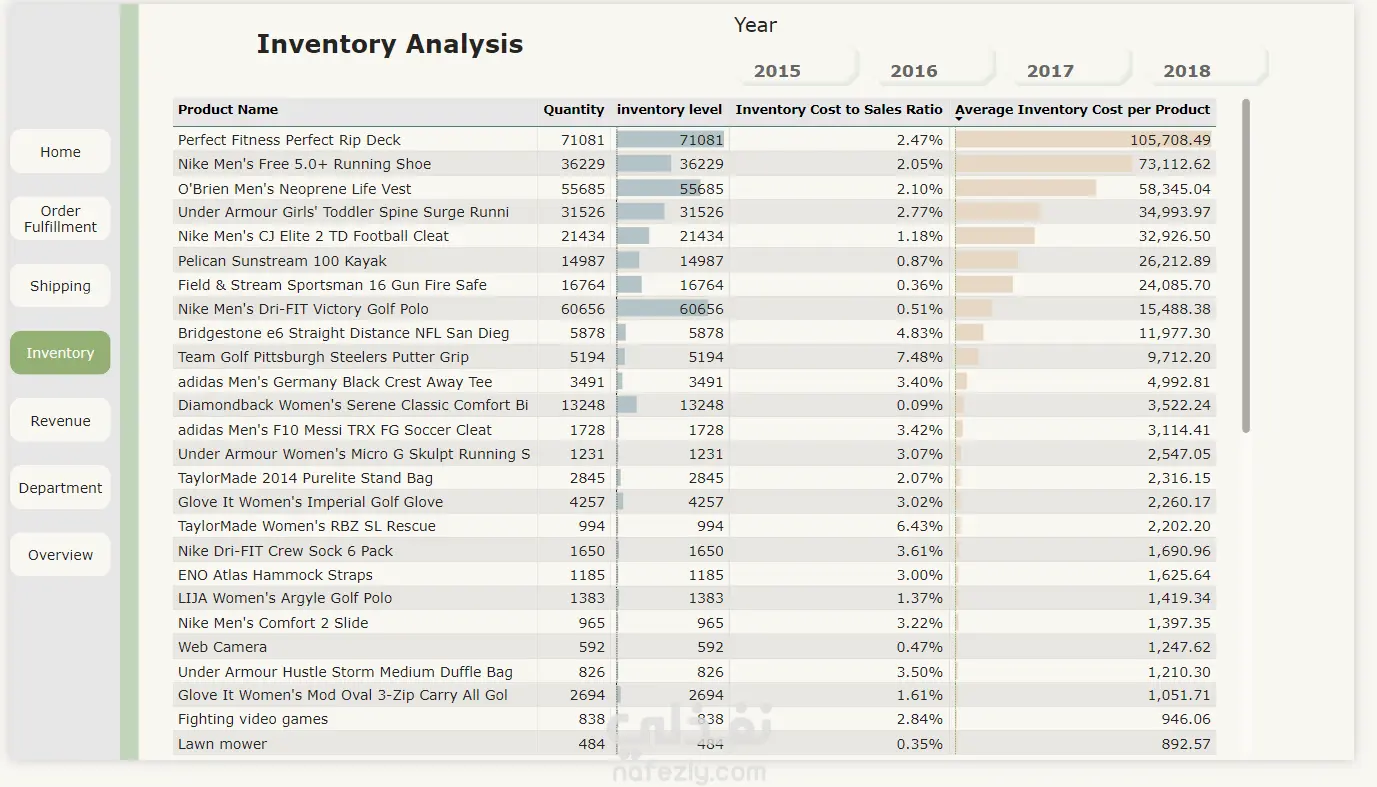Open the Order Fulfillment page
Screen dimensions: 1377x787
point(60,219)
